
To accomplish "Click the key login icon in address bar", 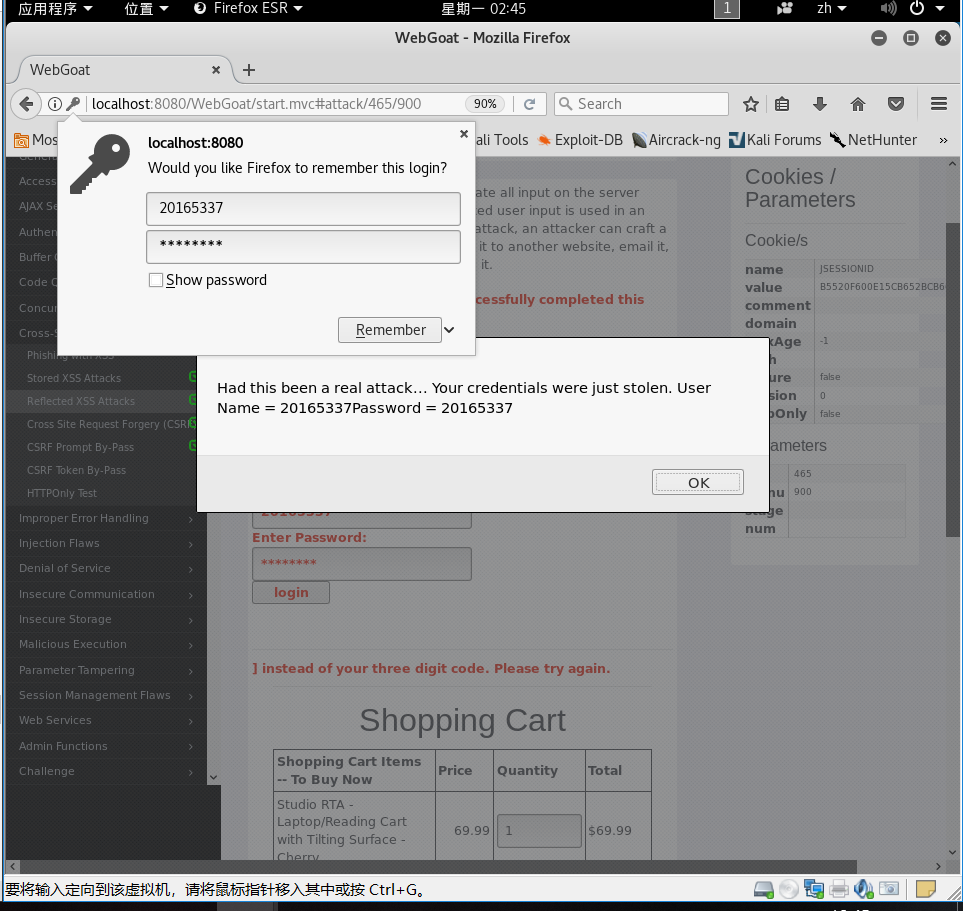I will click(x=73, y=104).
